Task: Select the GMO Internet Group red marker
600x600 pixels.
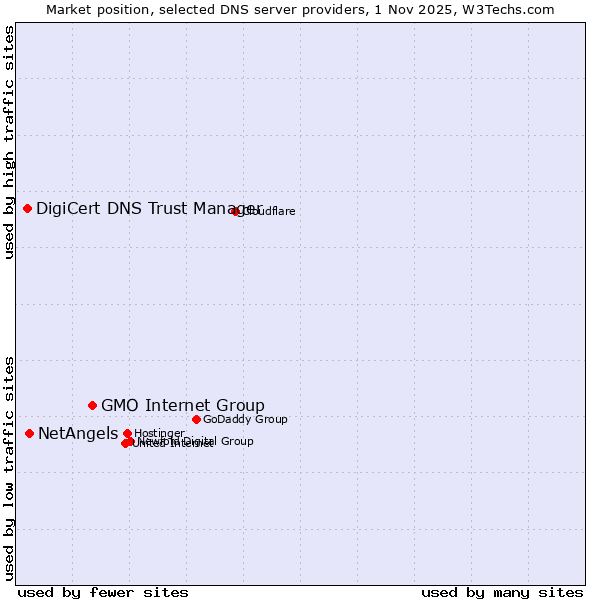Action: [x=93, y=405]
